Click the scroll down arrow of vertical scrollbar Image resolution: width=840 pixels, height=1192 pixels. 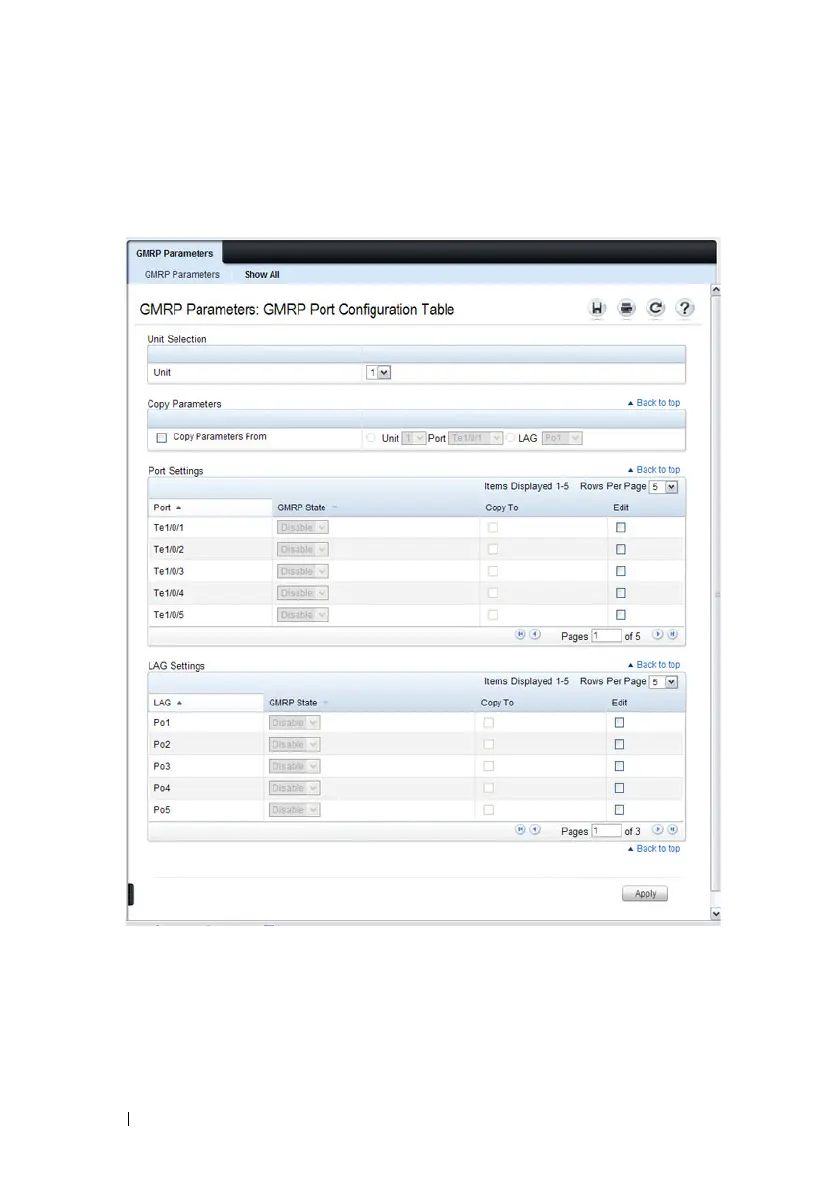tap(715, 913)
